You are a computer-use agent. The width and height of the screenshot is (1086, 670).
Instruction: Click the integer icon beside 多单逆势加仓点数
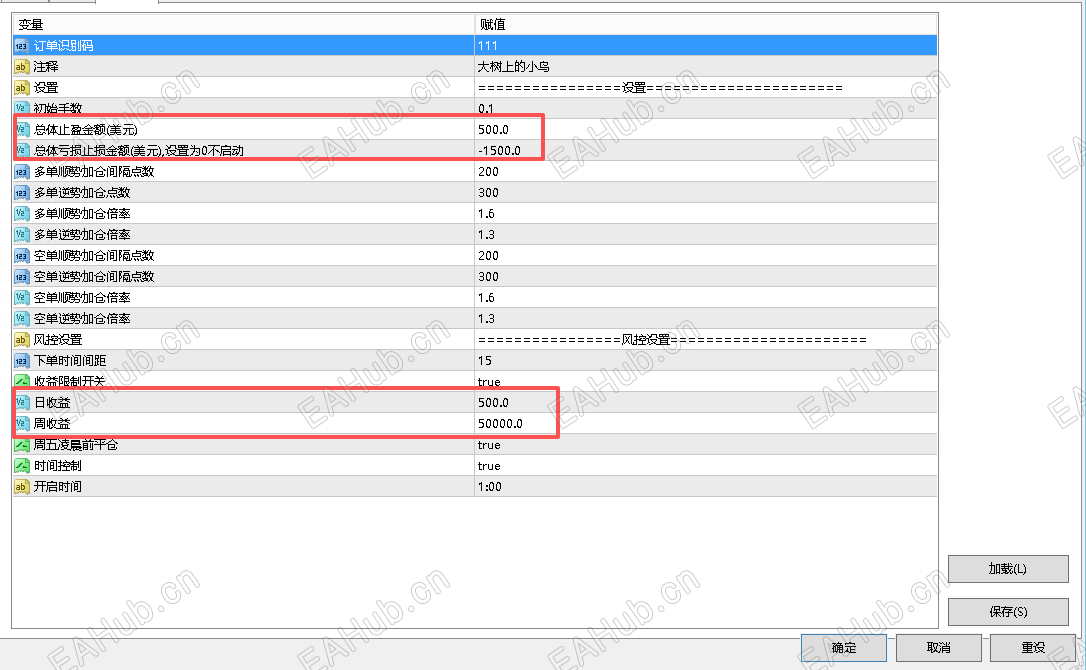21,193
